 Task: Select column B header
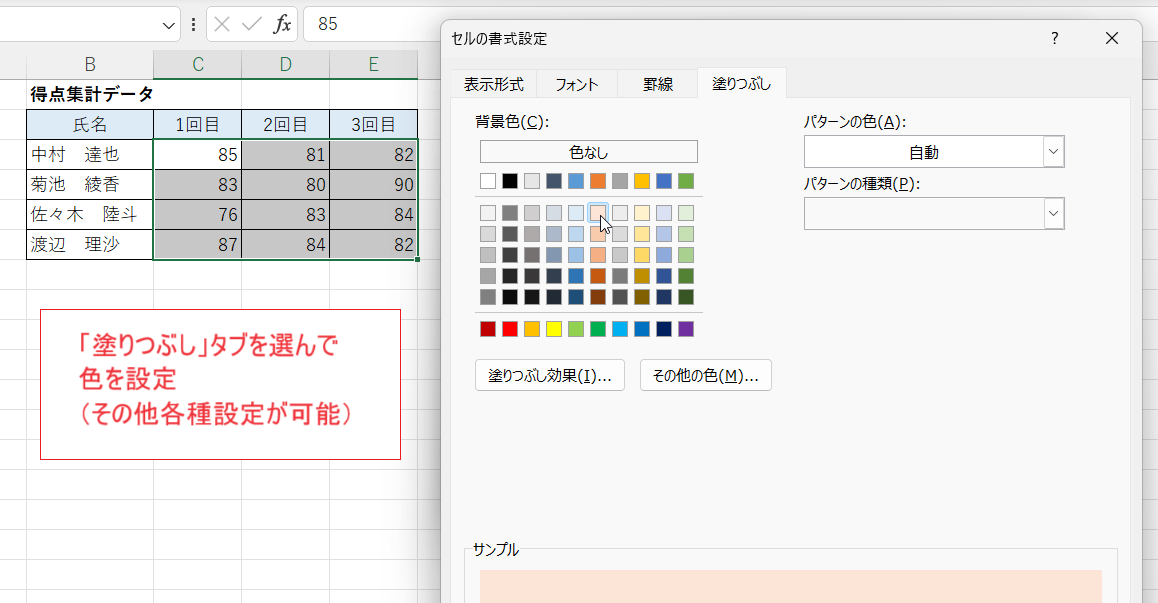89,64
